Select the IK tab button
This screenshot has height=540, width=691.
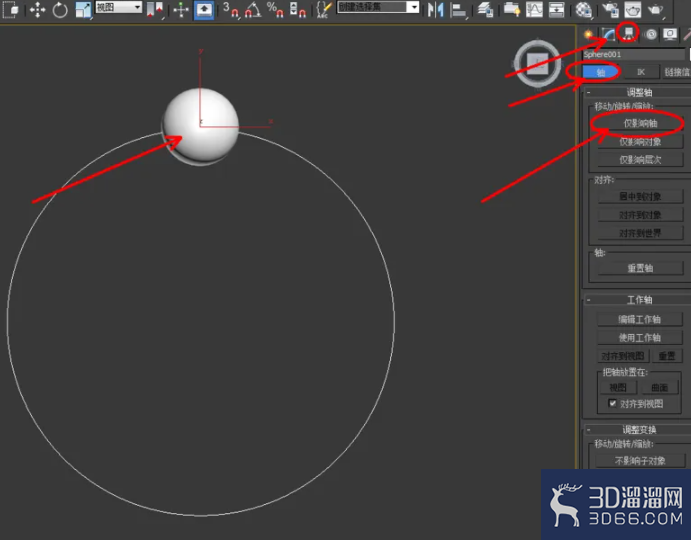[x=641, y=72]
